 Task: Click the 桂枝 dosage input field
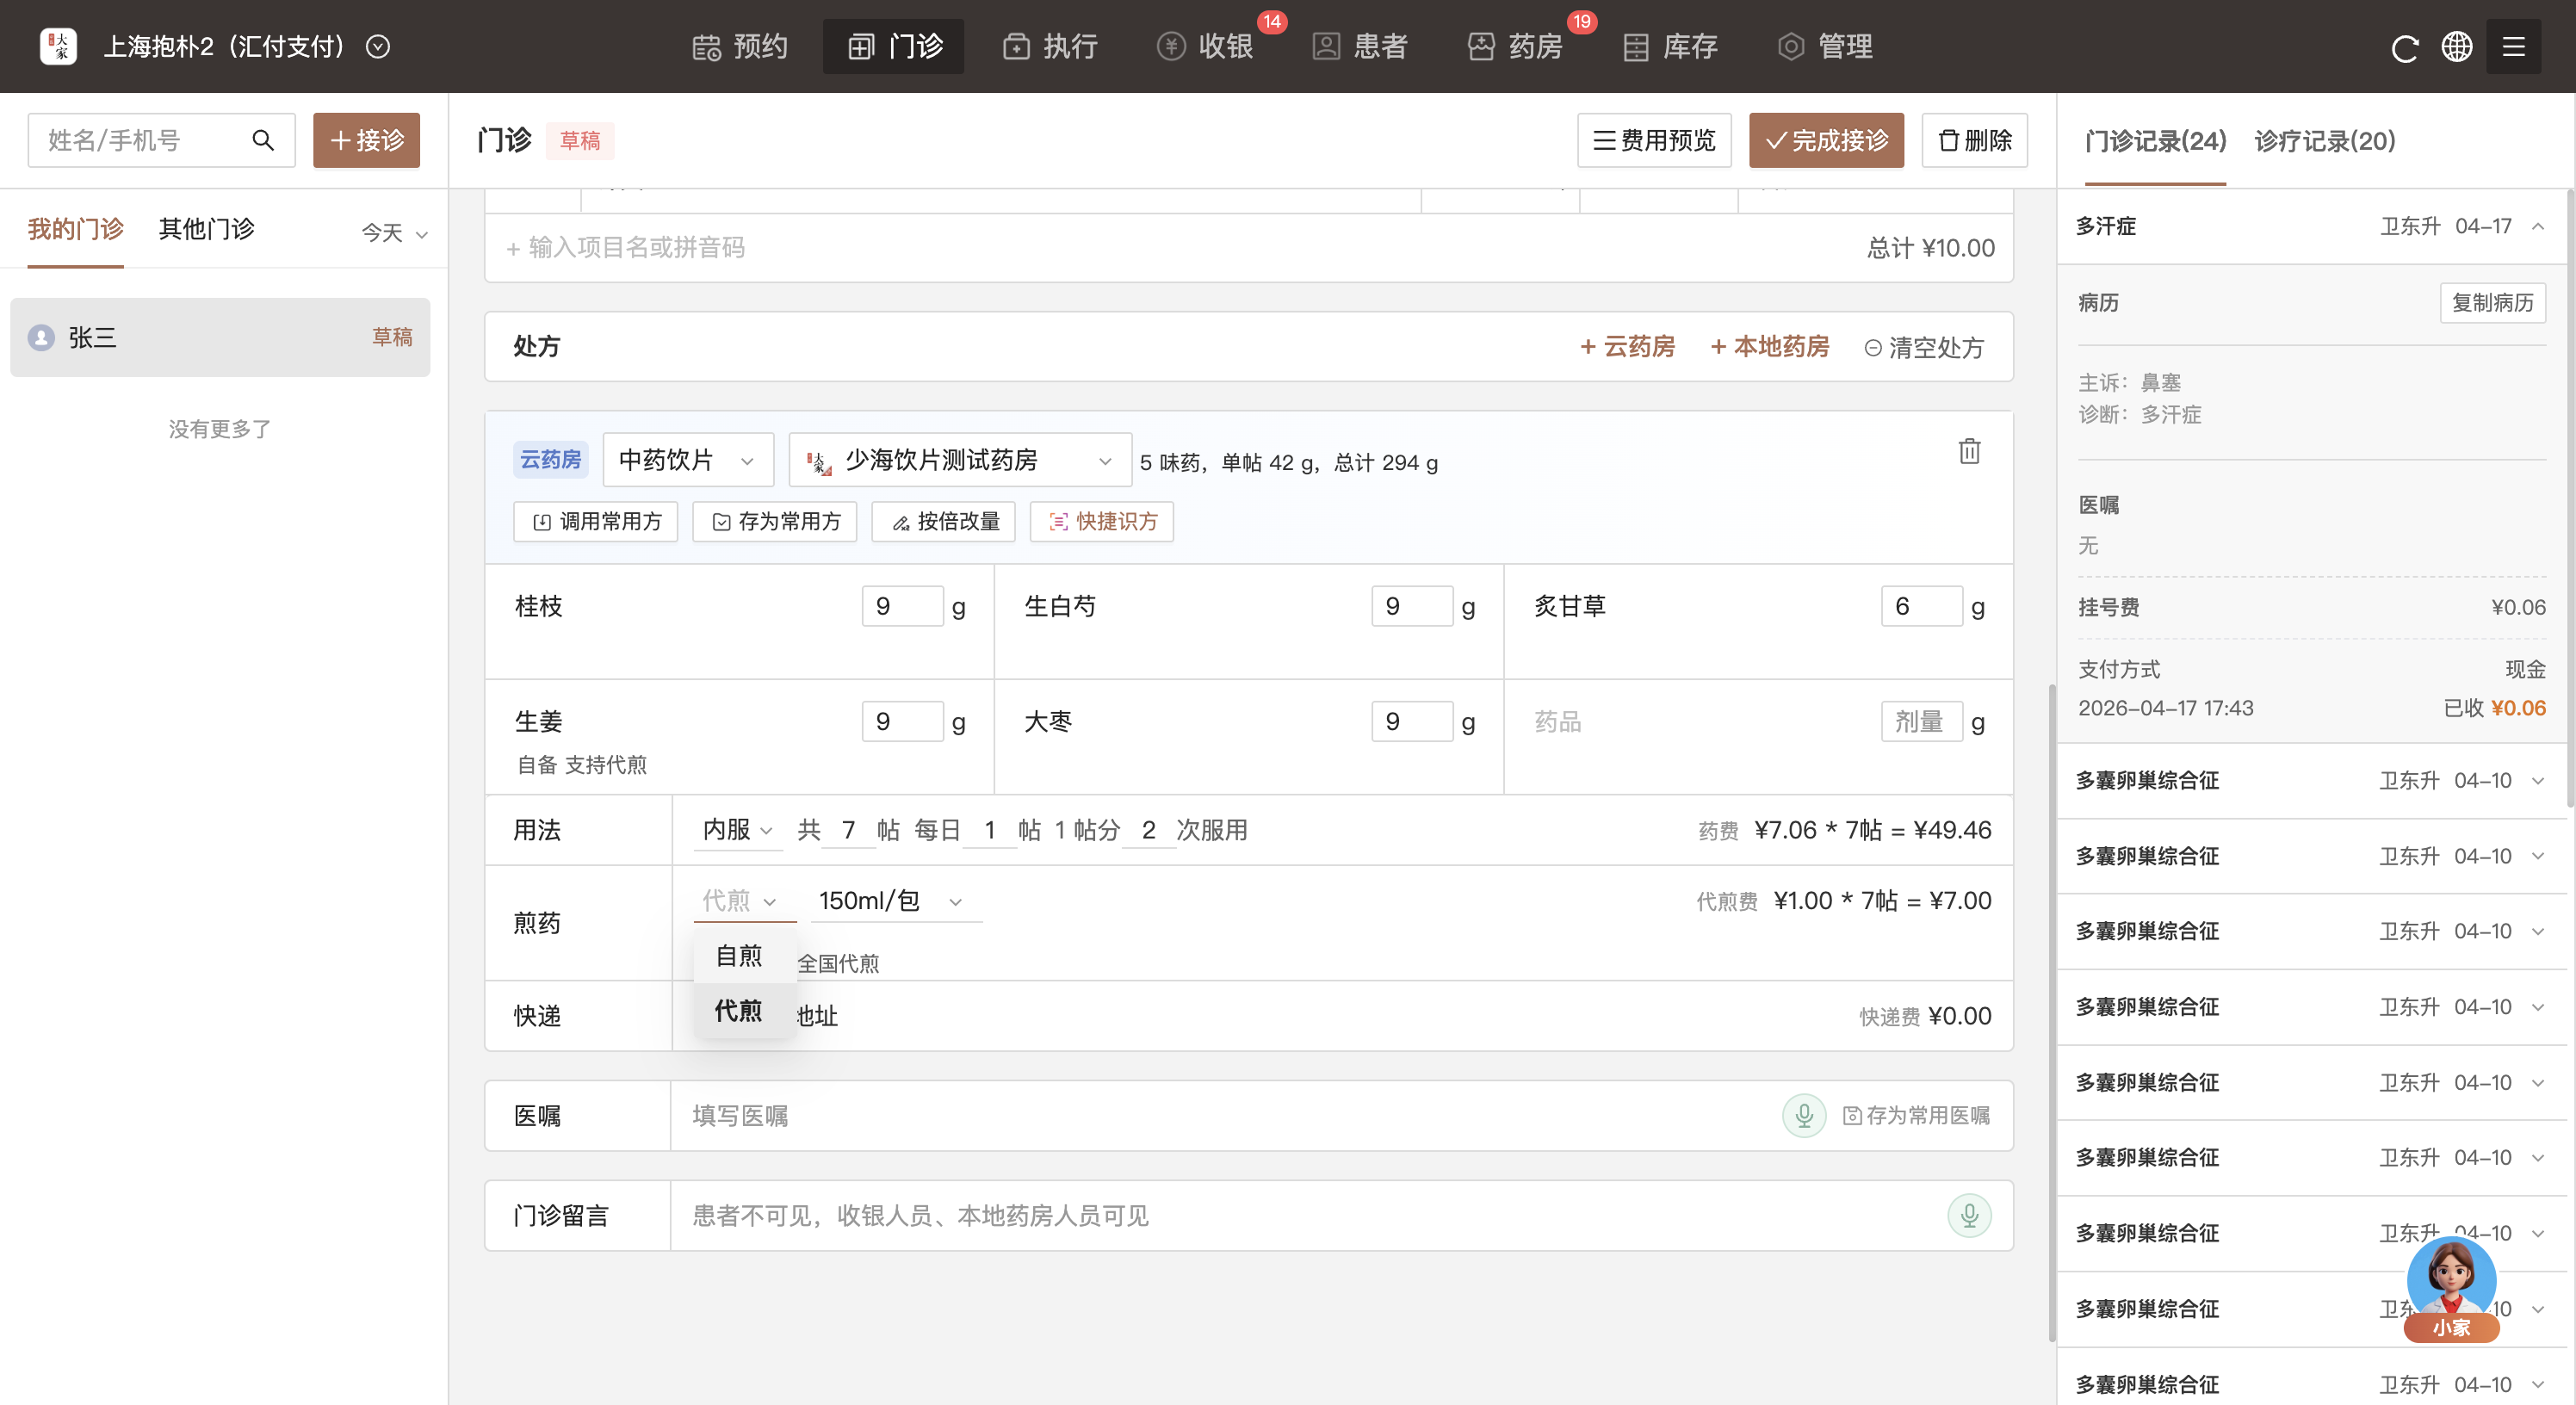902,606
